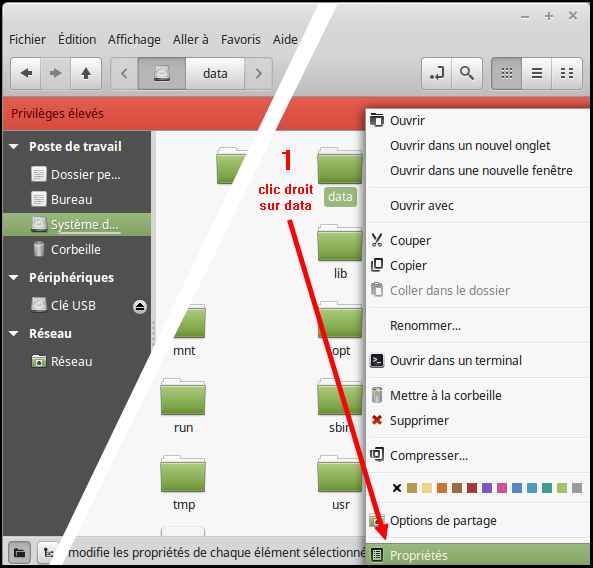Pick the brown folder color swatch

[457, 488]
